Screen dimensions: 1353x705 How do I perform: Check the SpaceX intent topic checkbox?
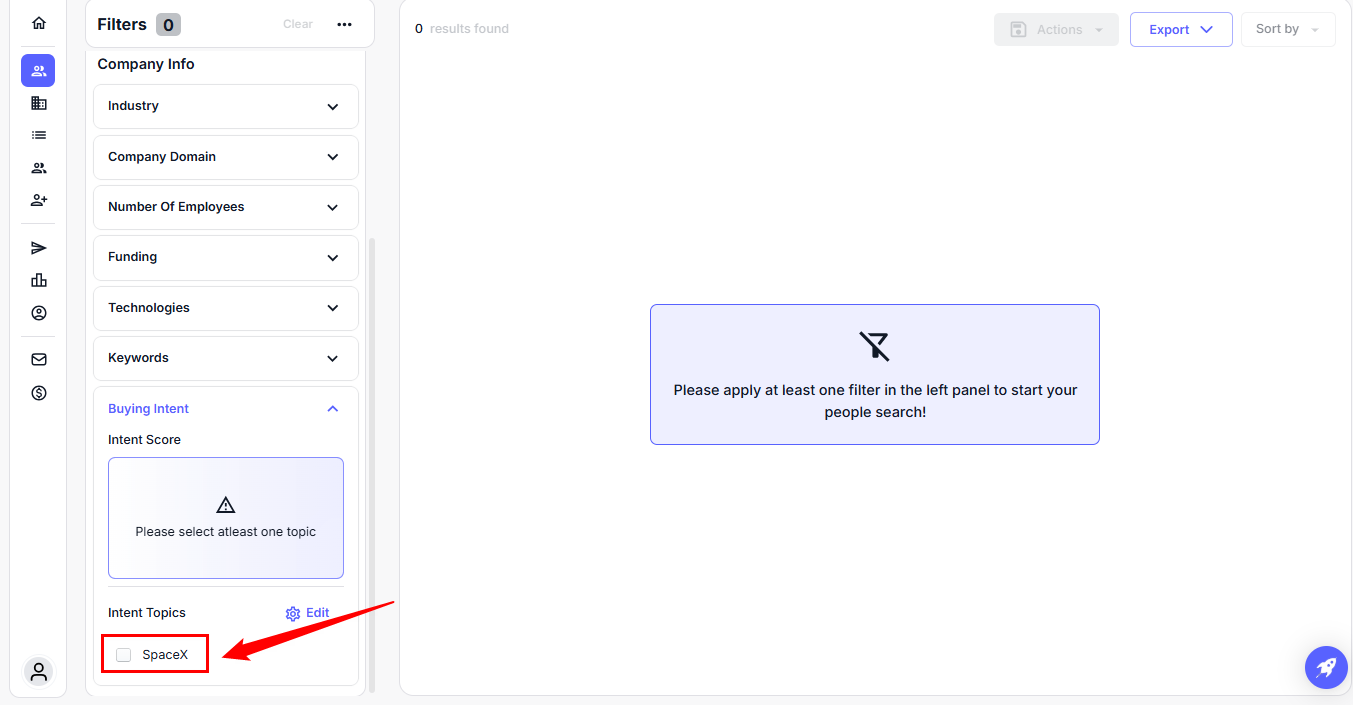coord(124,655)
